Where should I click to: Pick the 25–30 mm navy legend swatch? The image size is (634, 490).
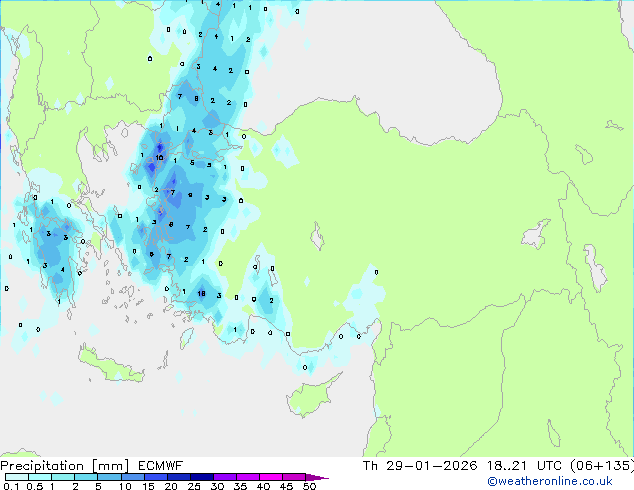(x=201, y=477)
